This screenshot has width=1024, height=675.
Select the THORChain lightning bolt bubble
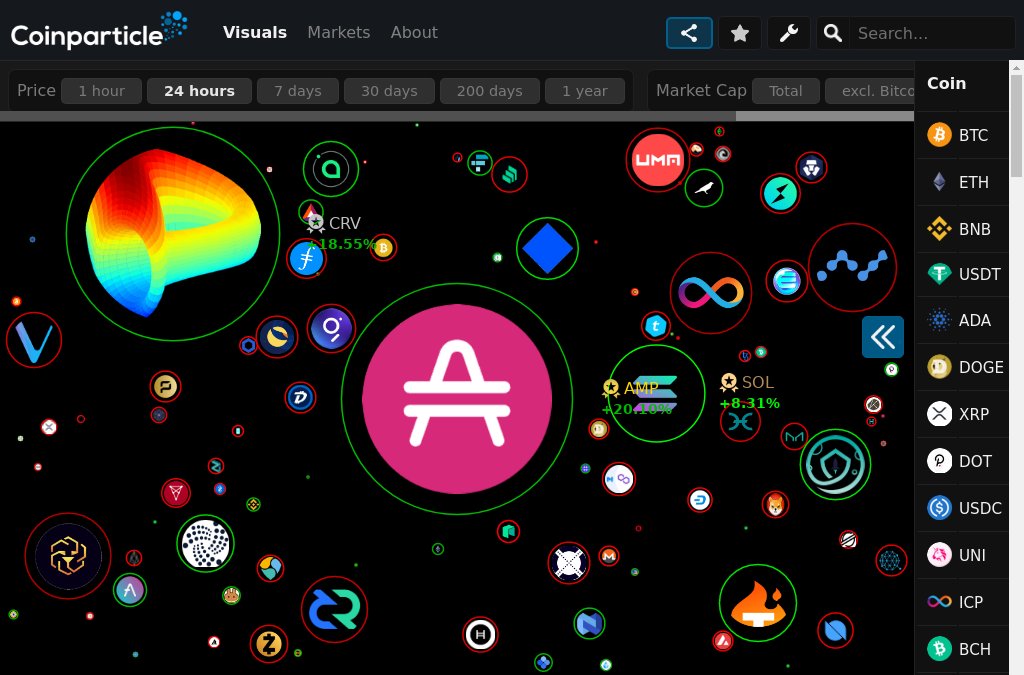(780, 194)
